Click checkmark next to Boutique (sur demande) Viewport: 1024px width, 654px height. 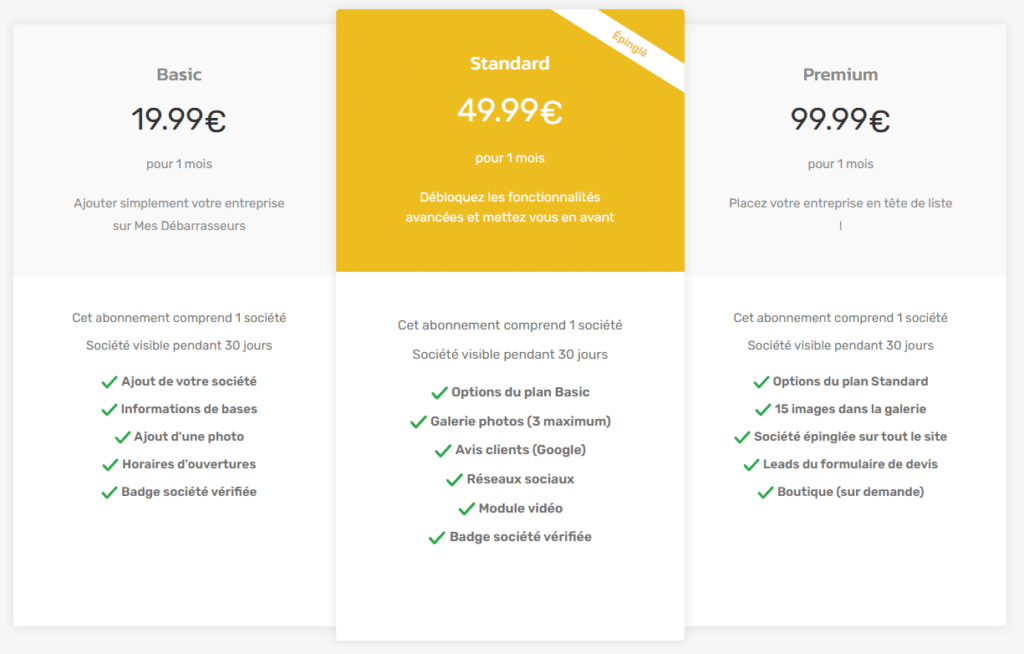point(765,493)
